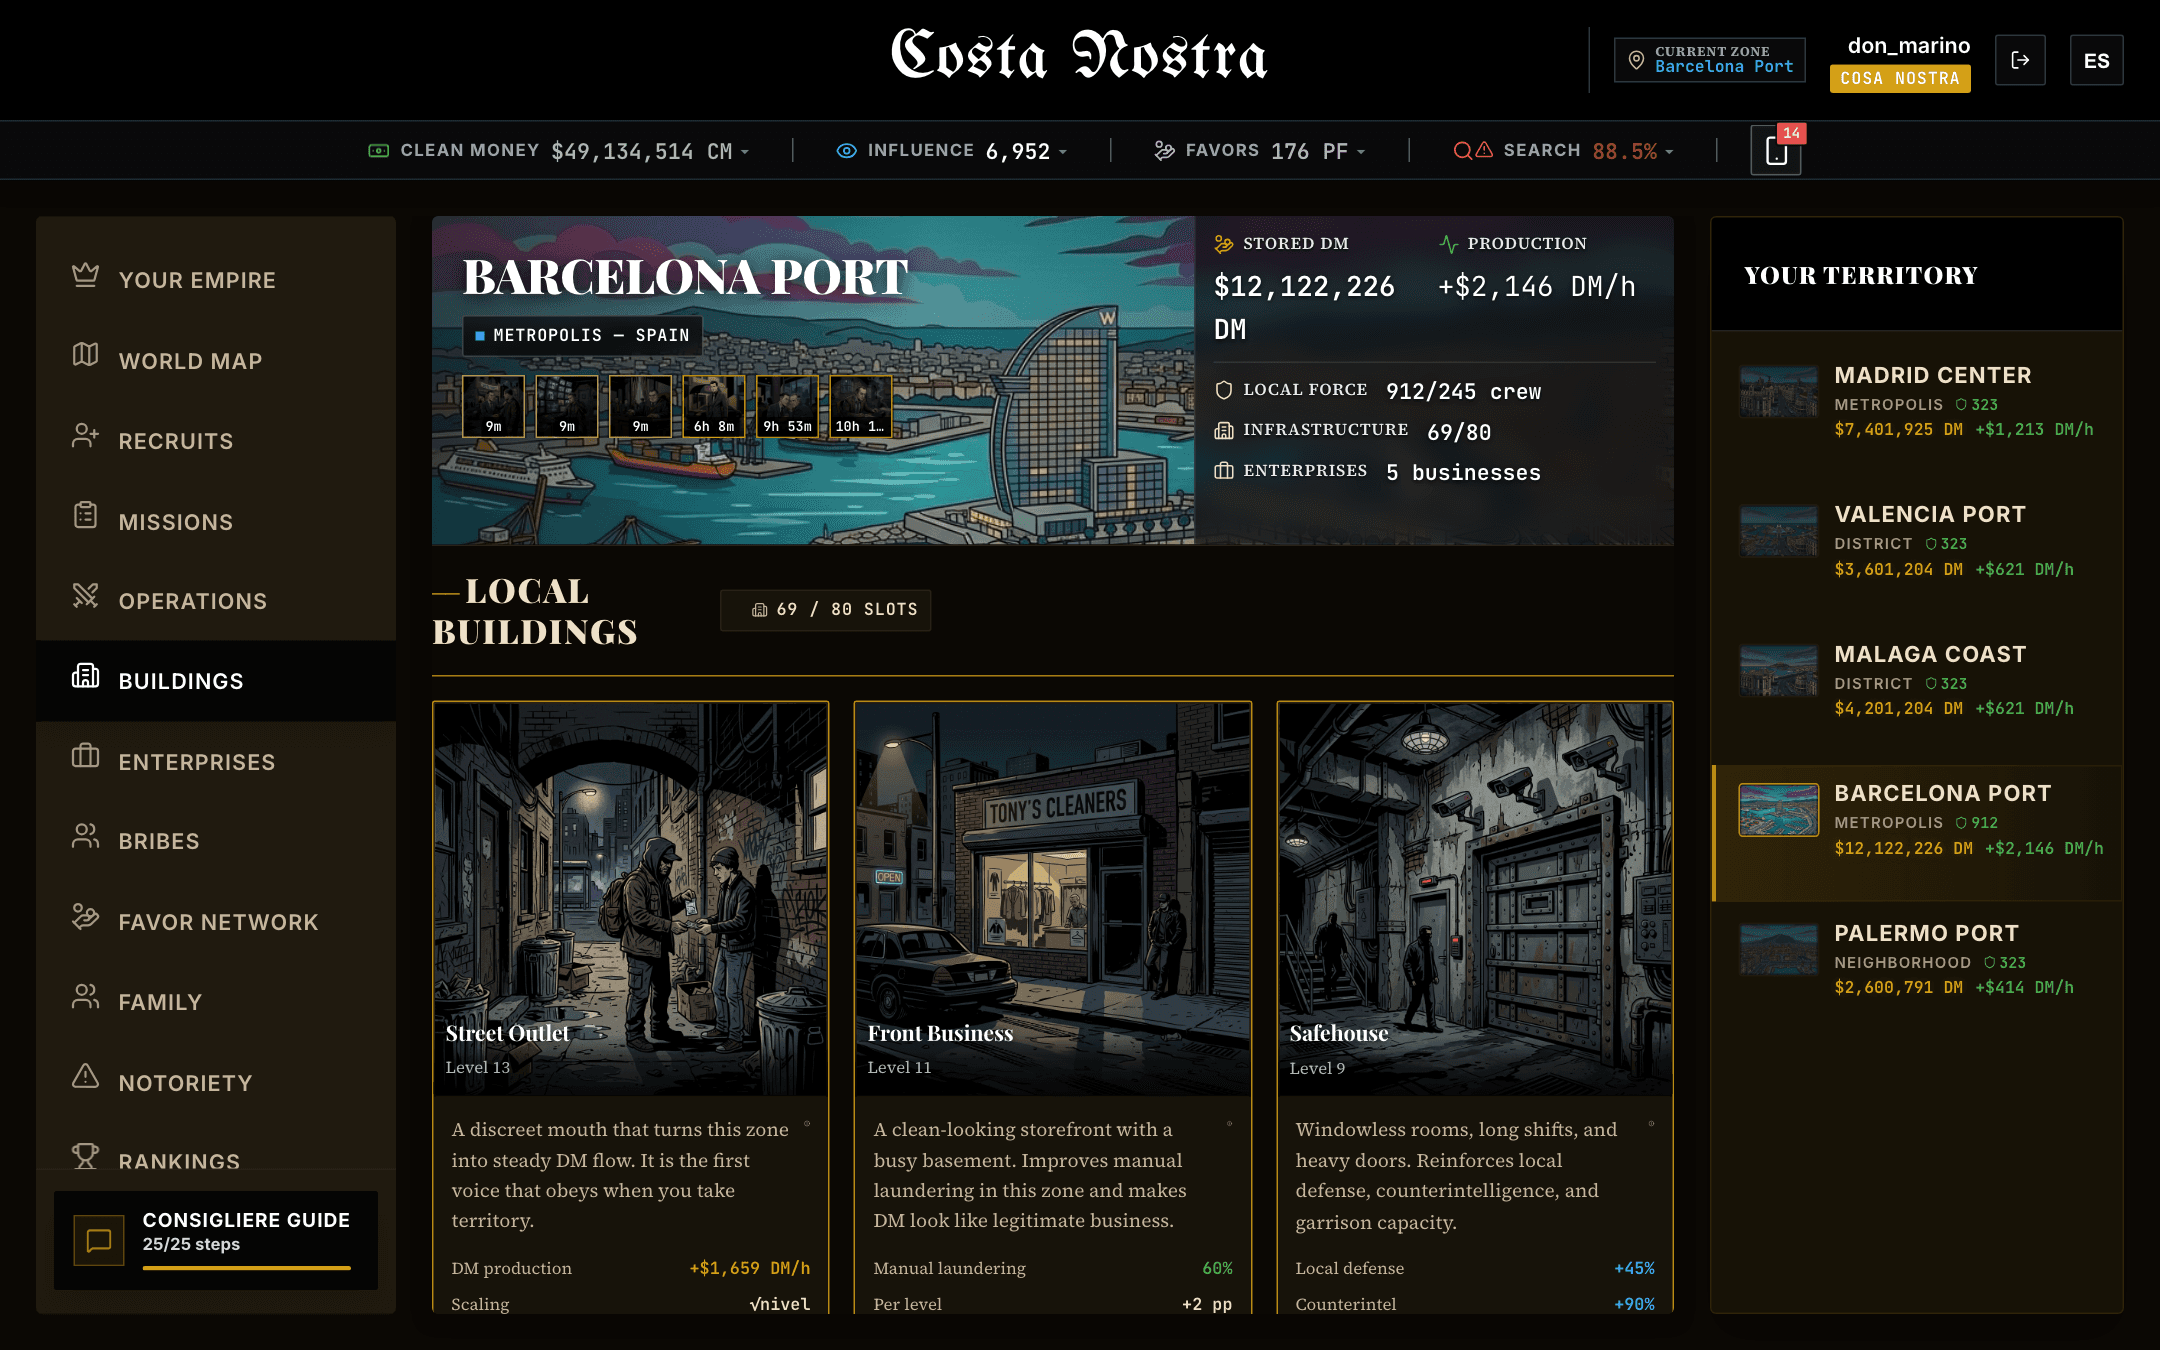This screenshot has height=1350, width=2160.
Task: Click the Enterprises briefcase icon in stats
Action: 1223,471
